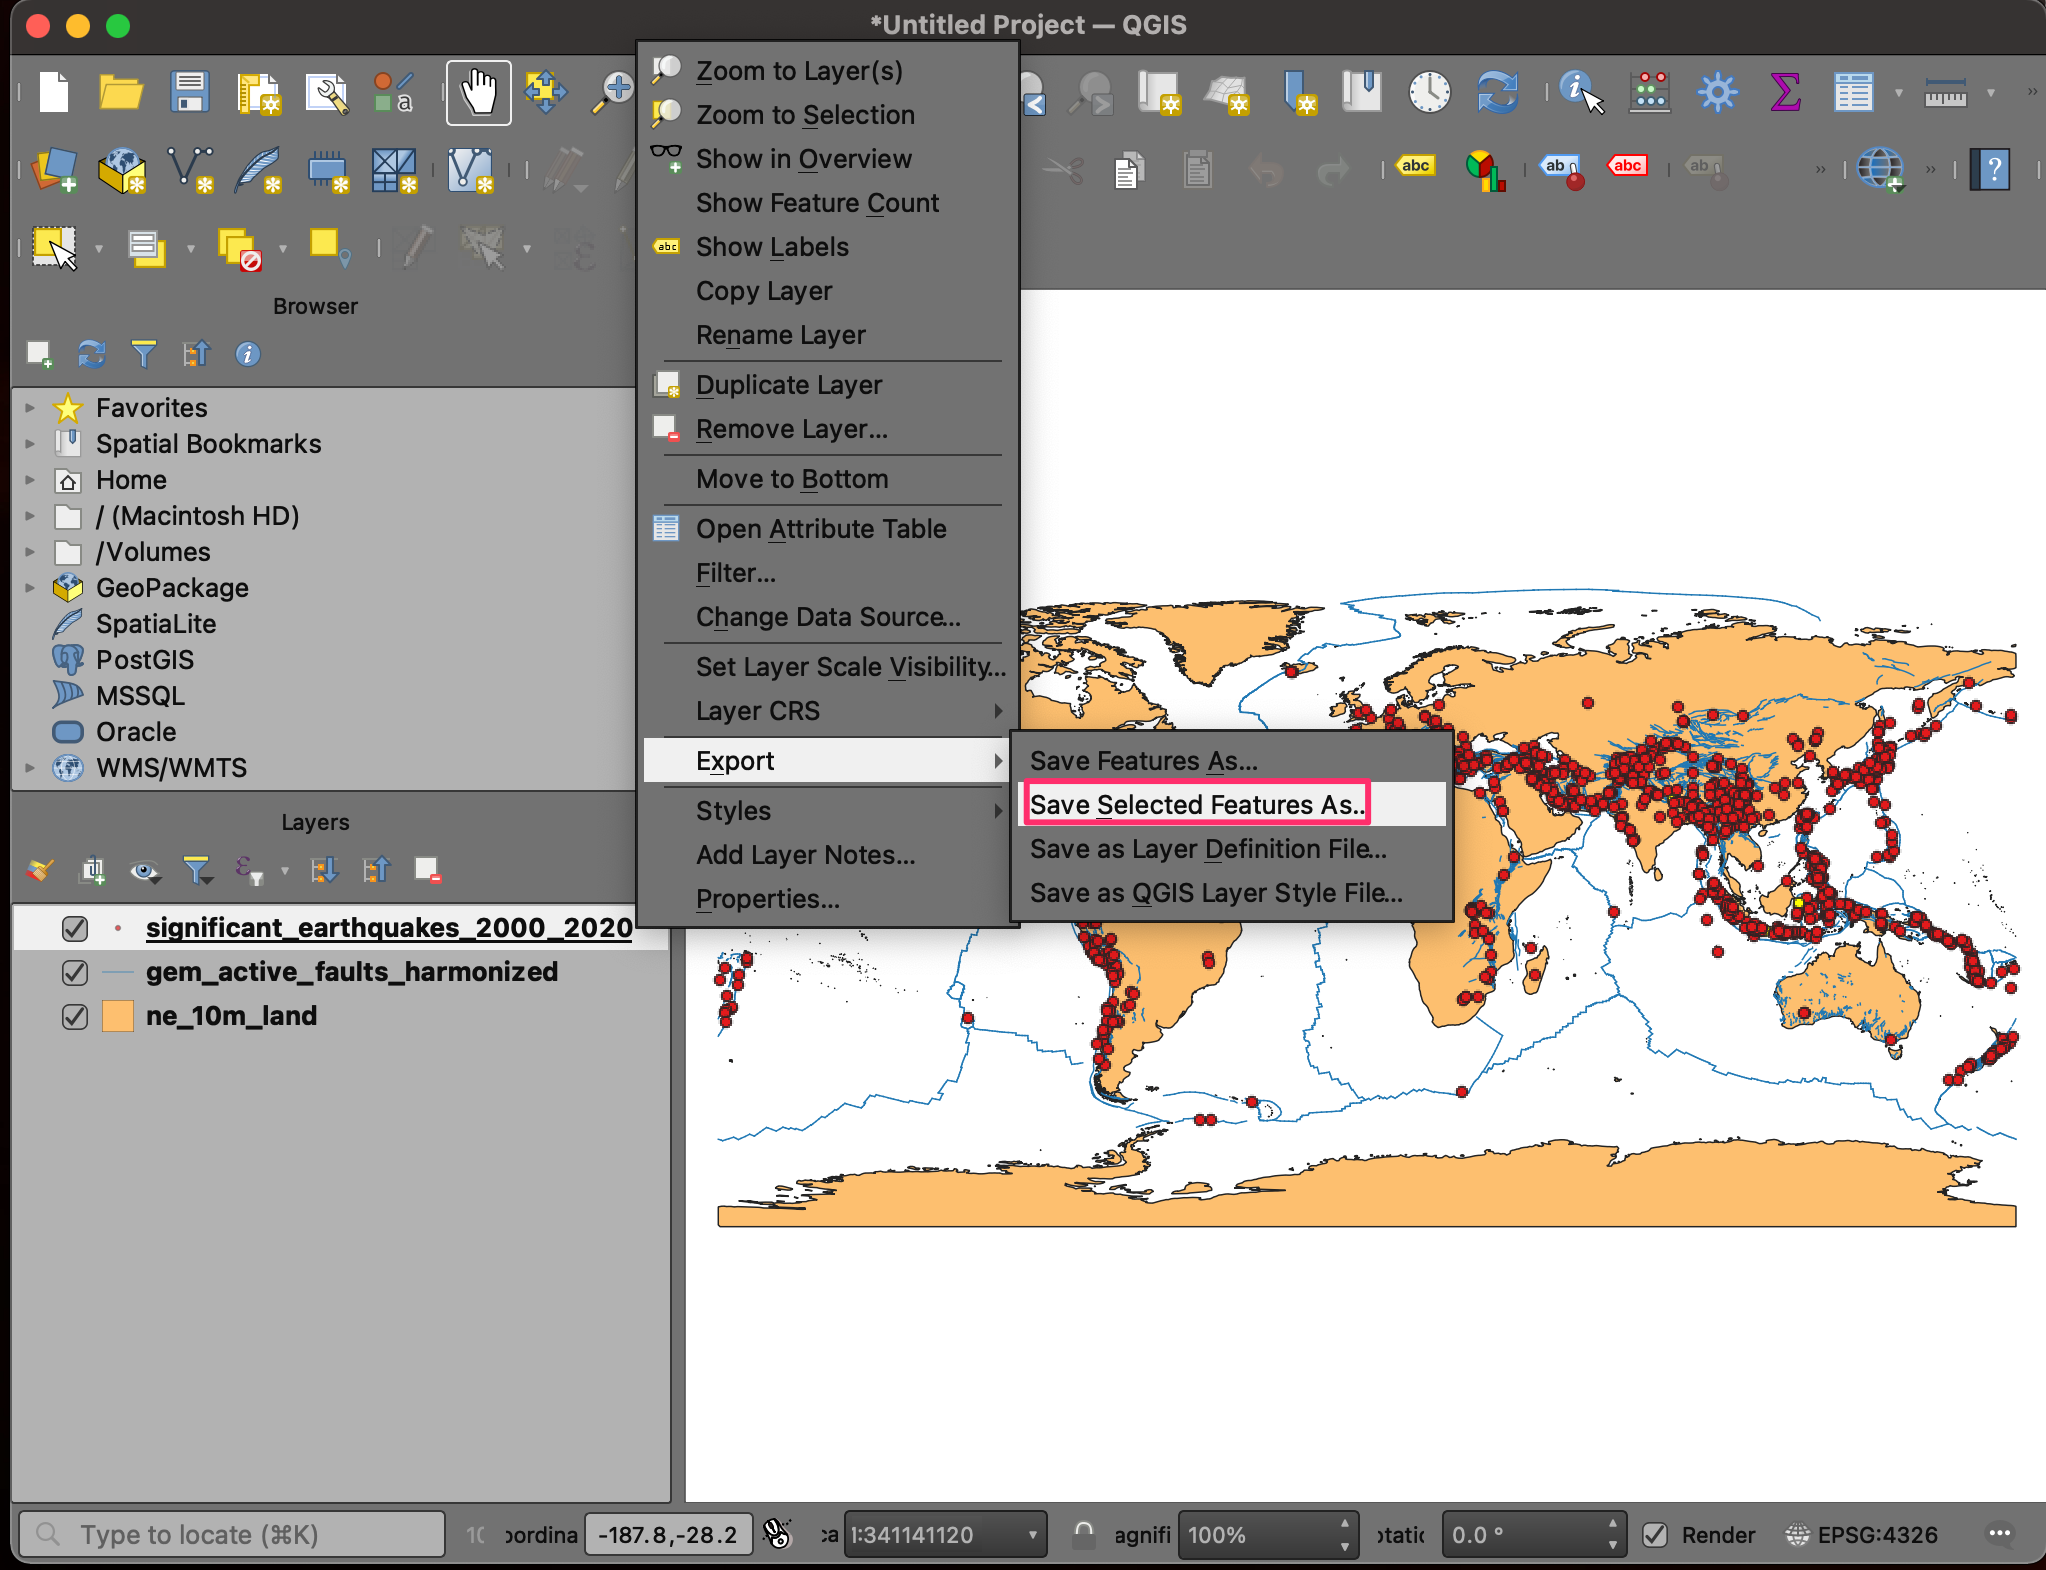Open the map scale dropdown
This screenshot has width=2046, height=1570.
[x=1032, y=1535]
